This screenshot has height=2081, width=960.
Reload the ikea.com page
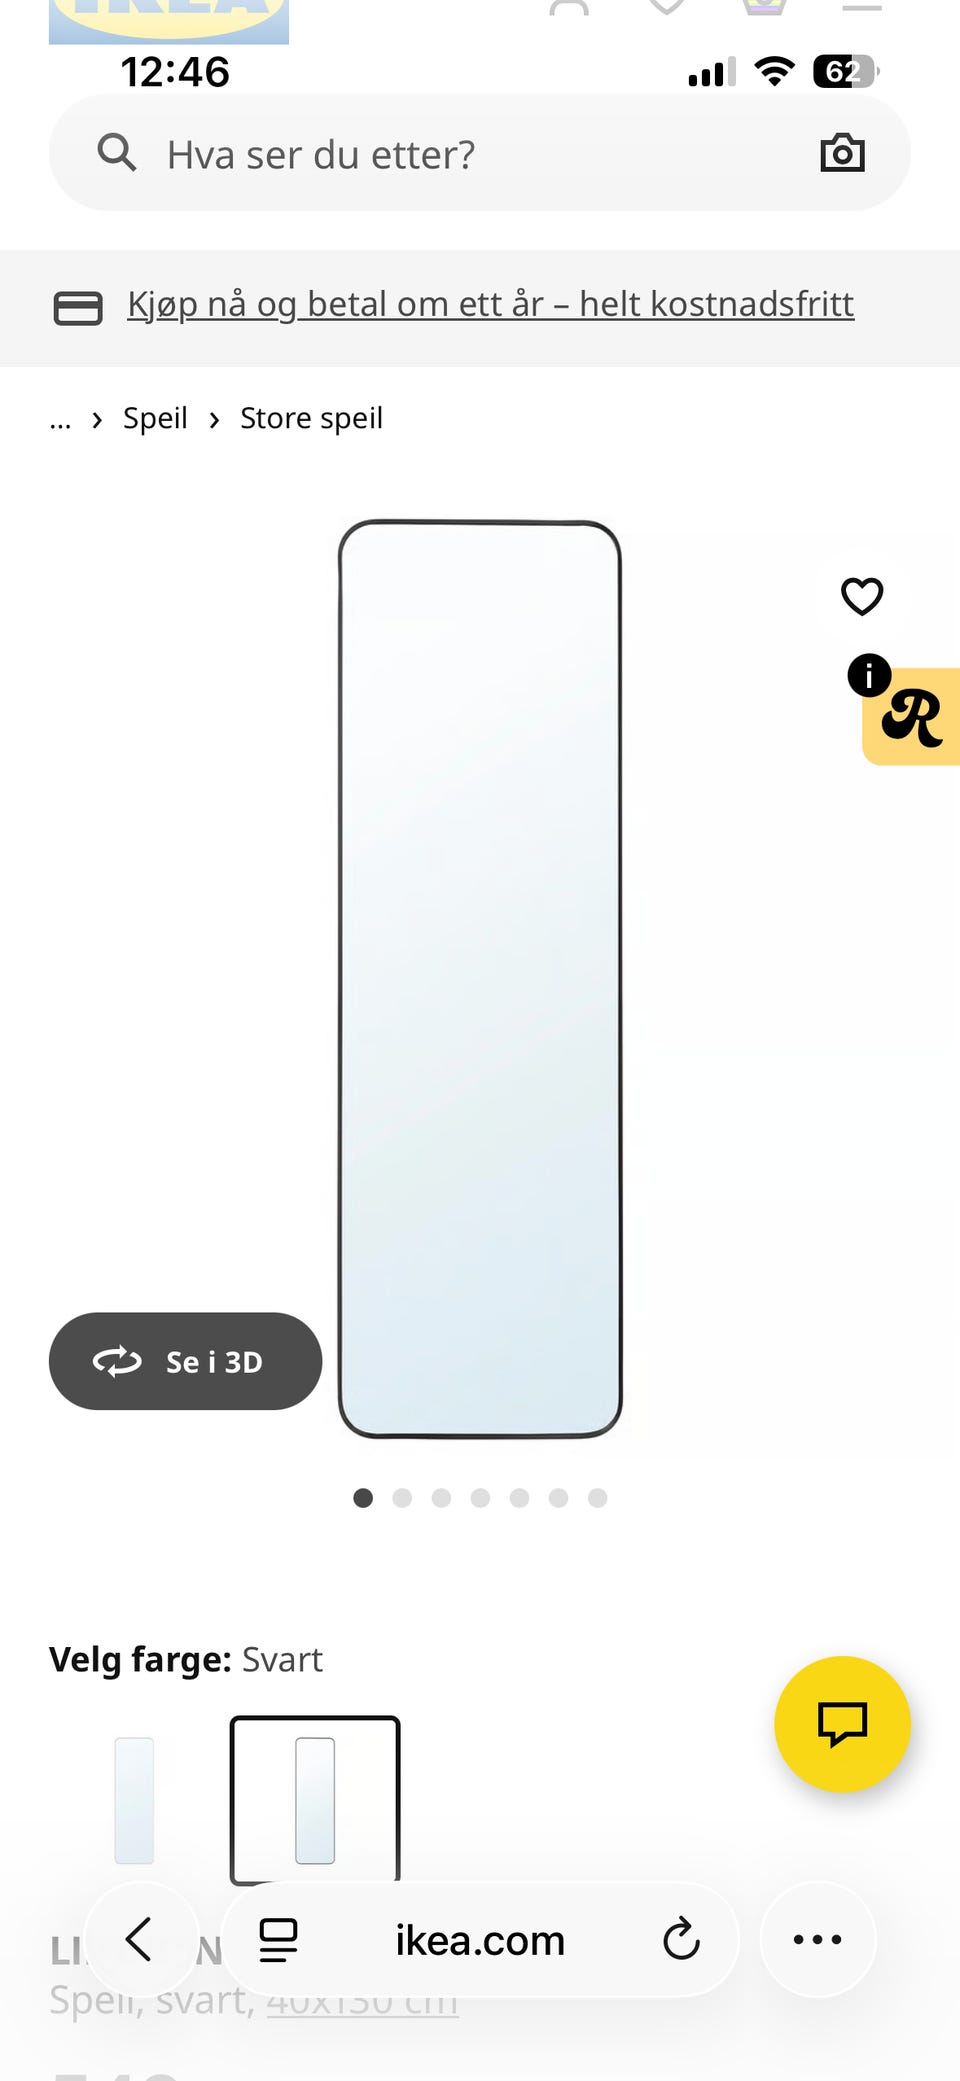coord(681,1939)
